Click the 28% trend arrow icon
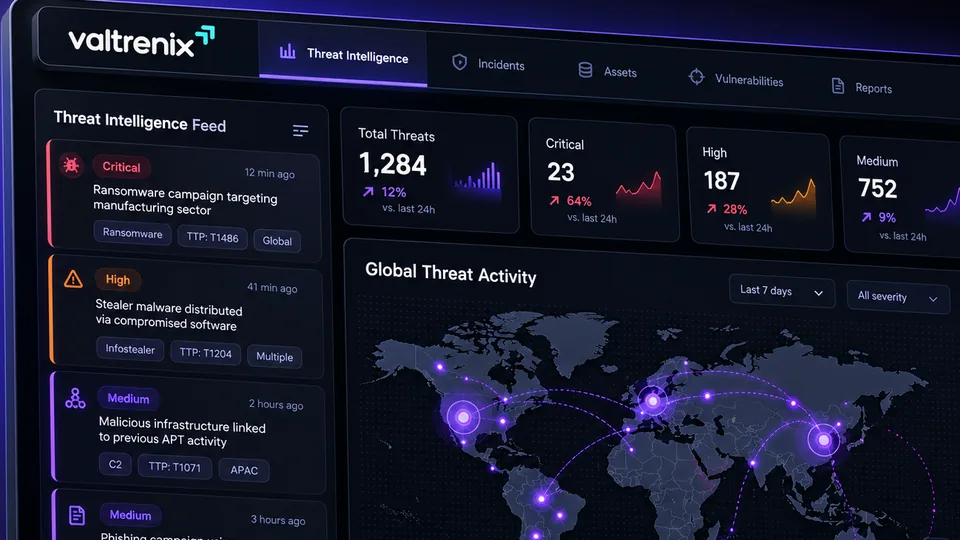 [x=711, y=209]
